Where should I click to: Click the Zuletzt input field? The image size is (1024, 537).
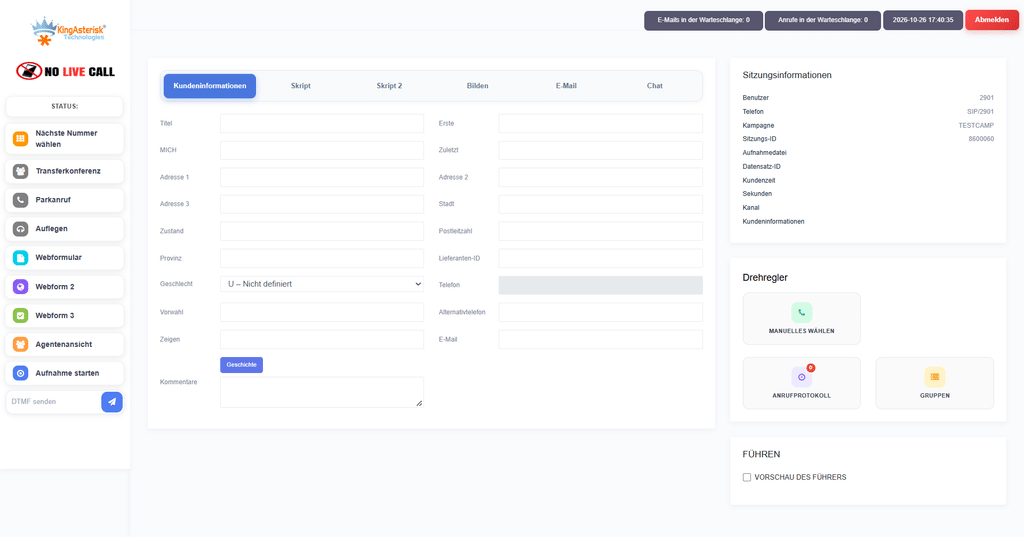pyautogui.click(x=600, y=150)
